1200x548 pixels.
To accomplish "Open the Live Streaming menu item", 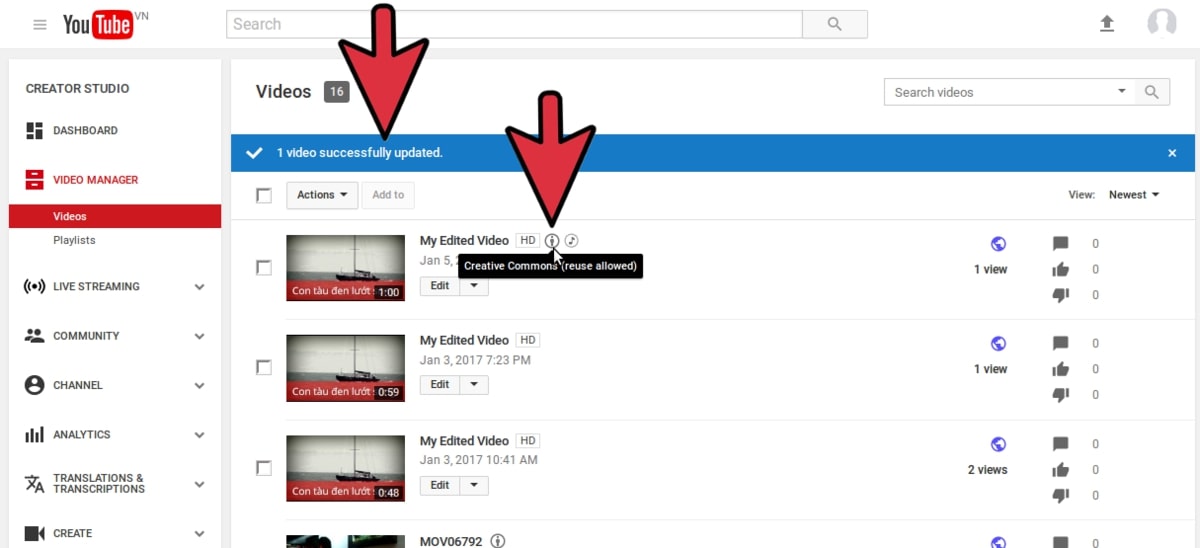I will [96, 286].
